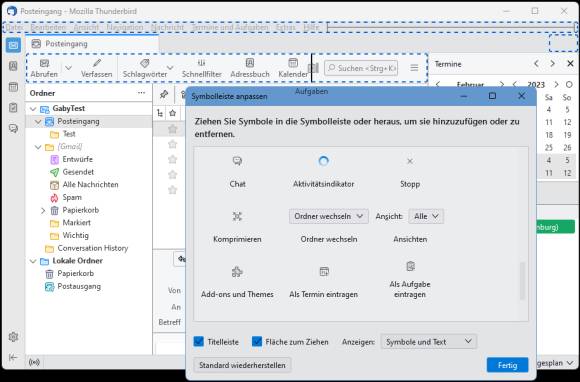Expand the Papierkorb folder under Gmail
The image size is (580, 382).
[x=43, y=211]
